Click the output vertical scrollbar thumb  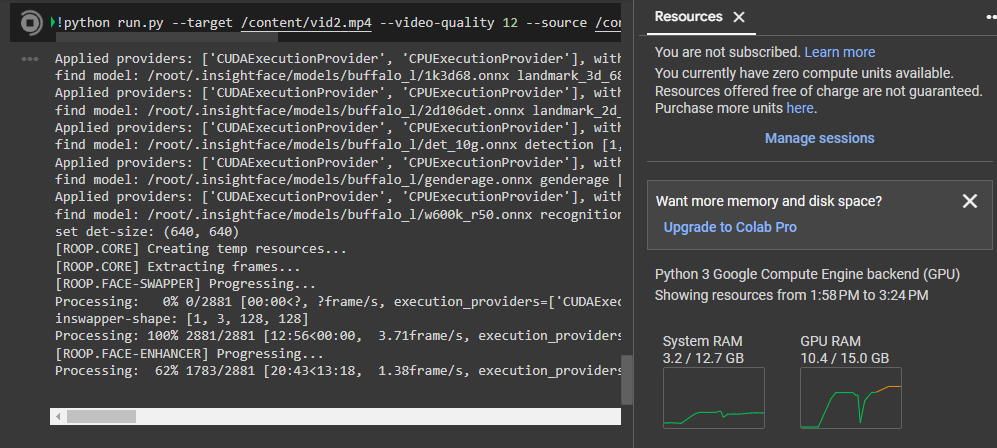tap(627, 380)
